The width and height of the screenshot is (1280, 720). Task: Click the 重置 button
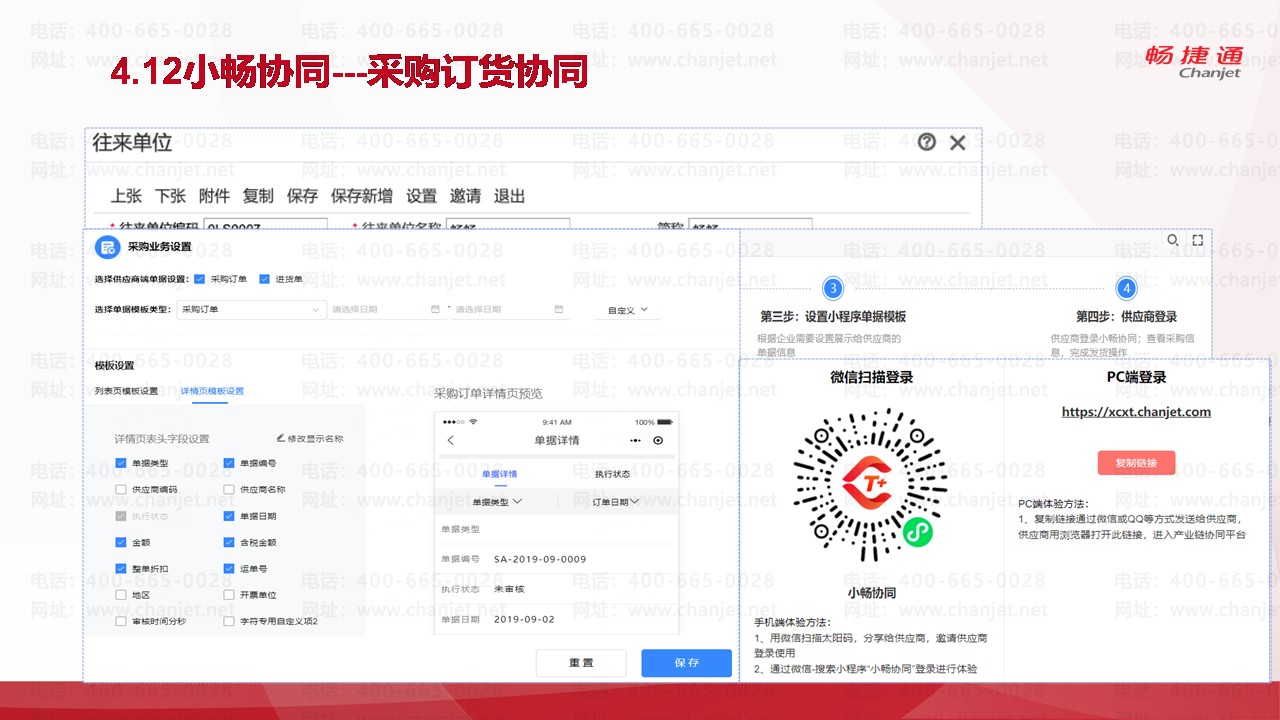coord(581,663)
